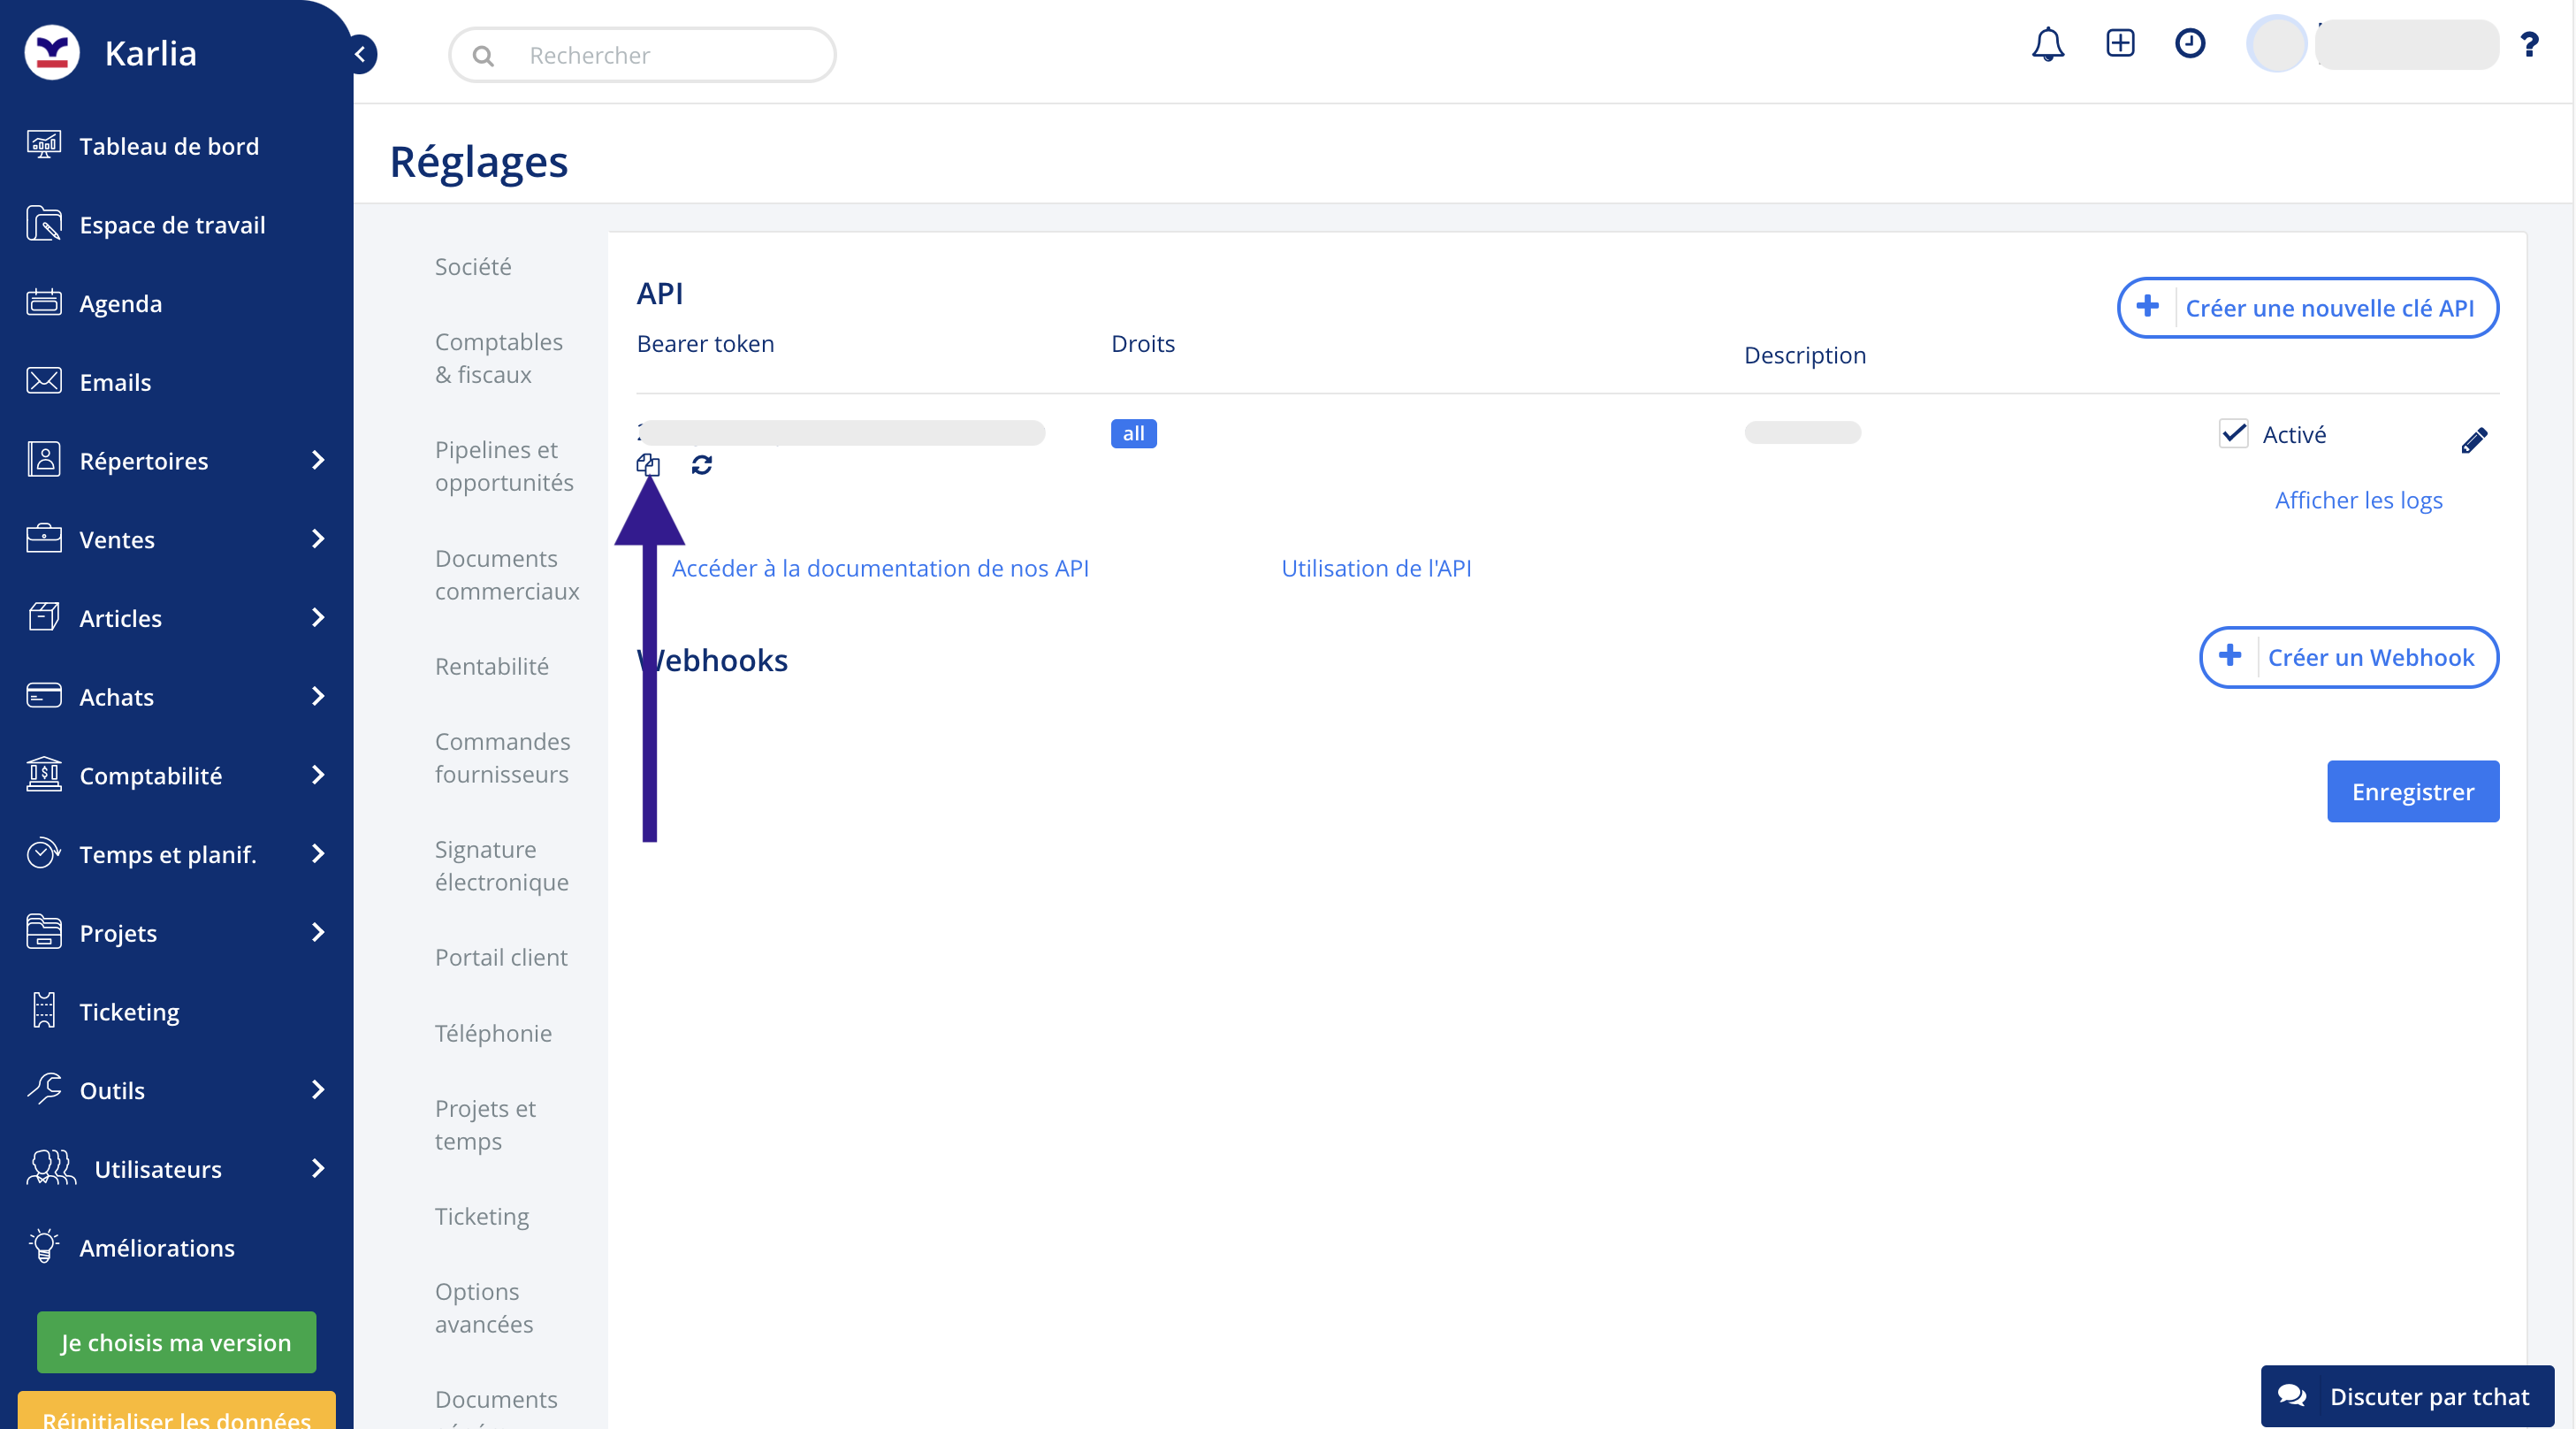This screenshot has width=2576, height=1429.
Task: Click the Enregistrer button
Action: click(2412, 791)
